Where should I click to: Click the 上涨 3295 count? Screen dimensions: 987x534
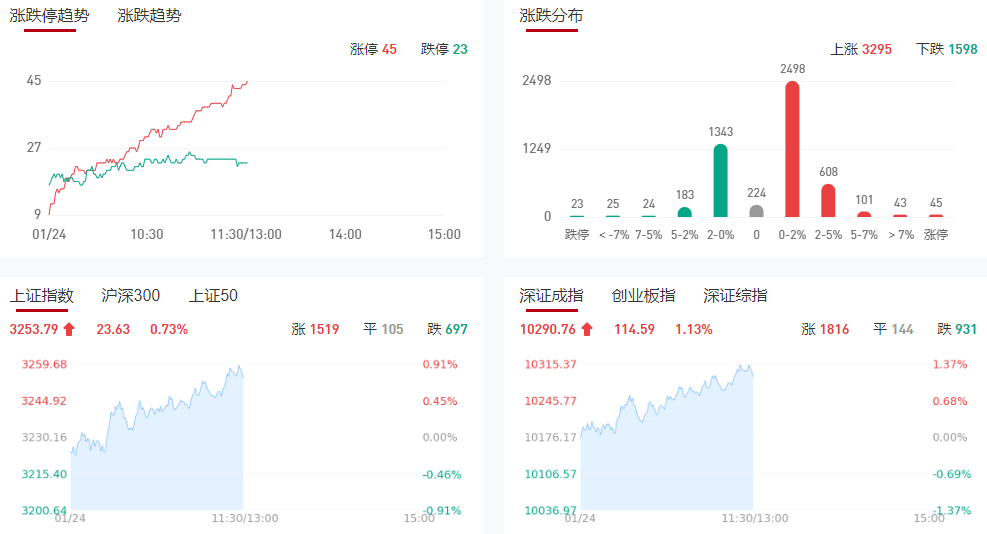[861, 49]
